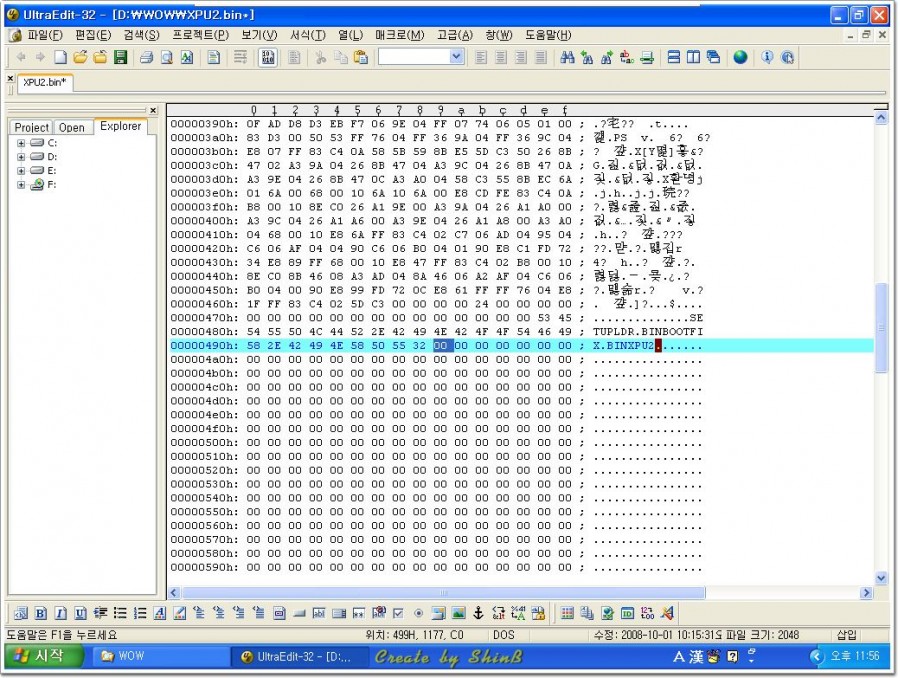Toggle hex edit mode button (1010 icon)
900x678 pixels.
268,57
